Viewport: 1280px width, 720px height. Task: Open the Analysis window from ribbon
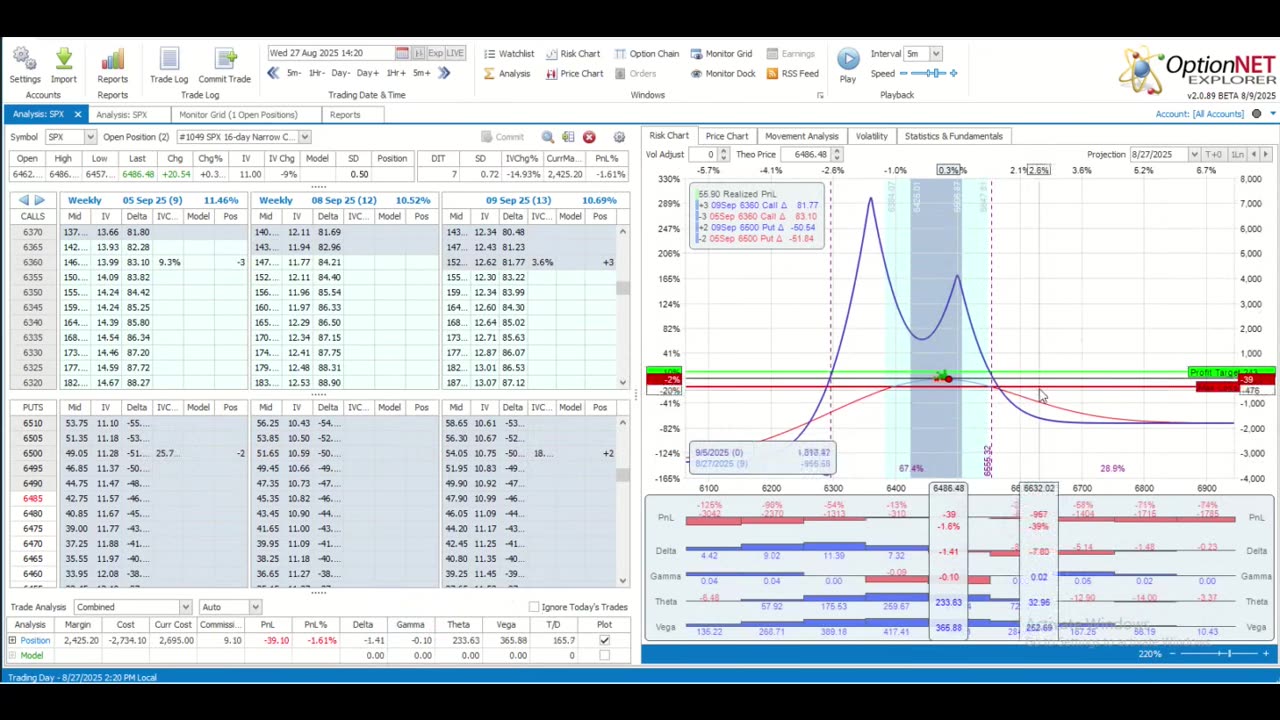507,74
